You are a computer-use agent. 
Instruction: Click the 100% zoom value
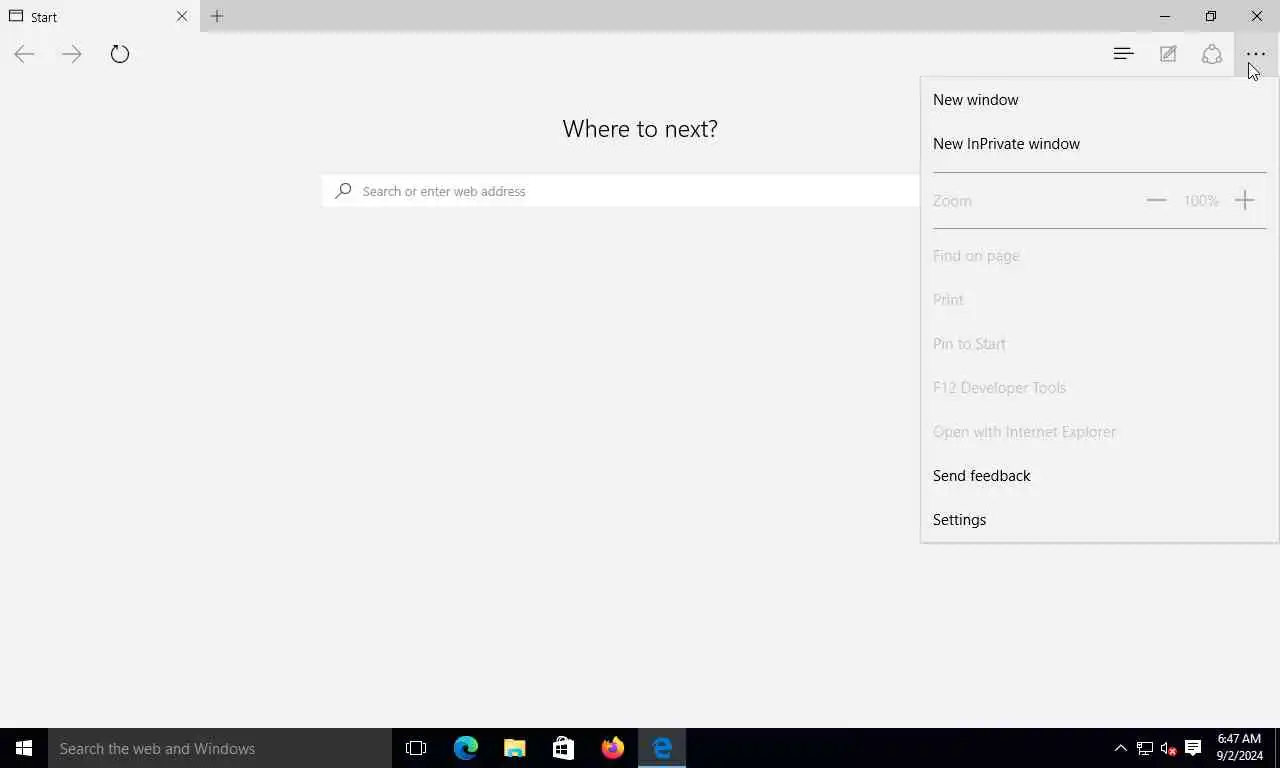coord(1201,201)
